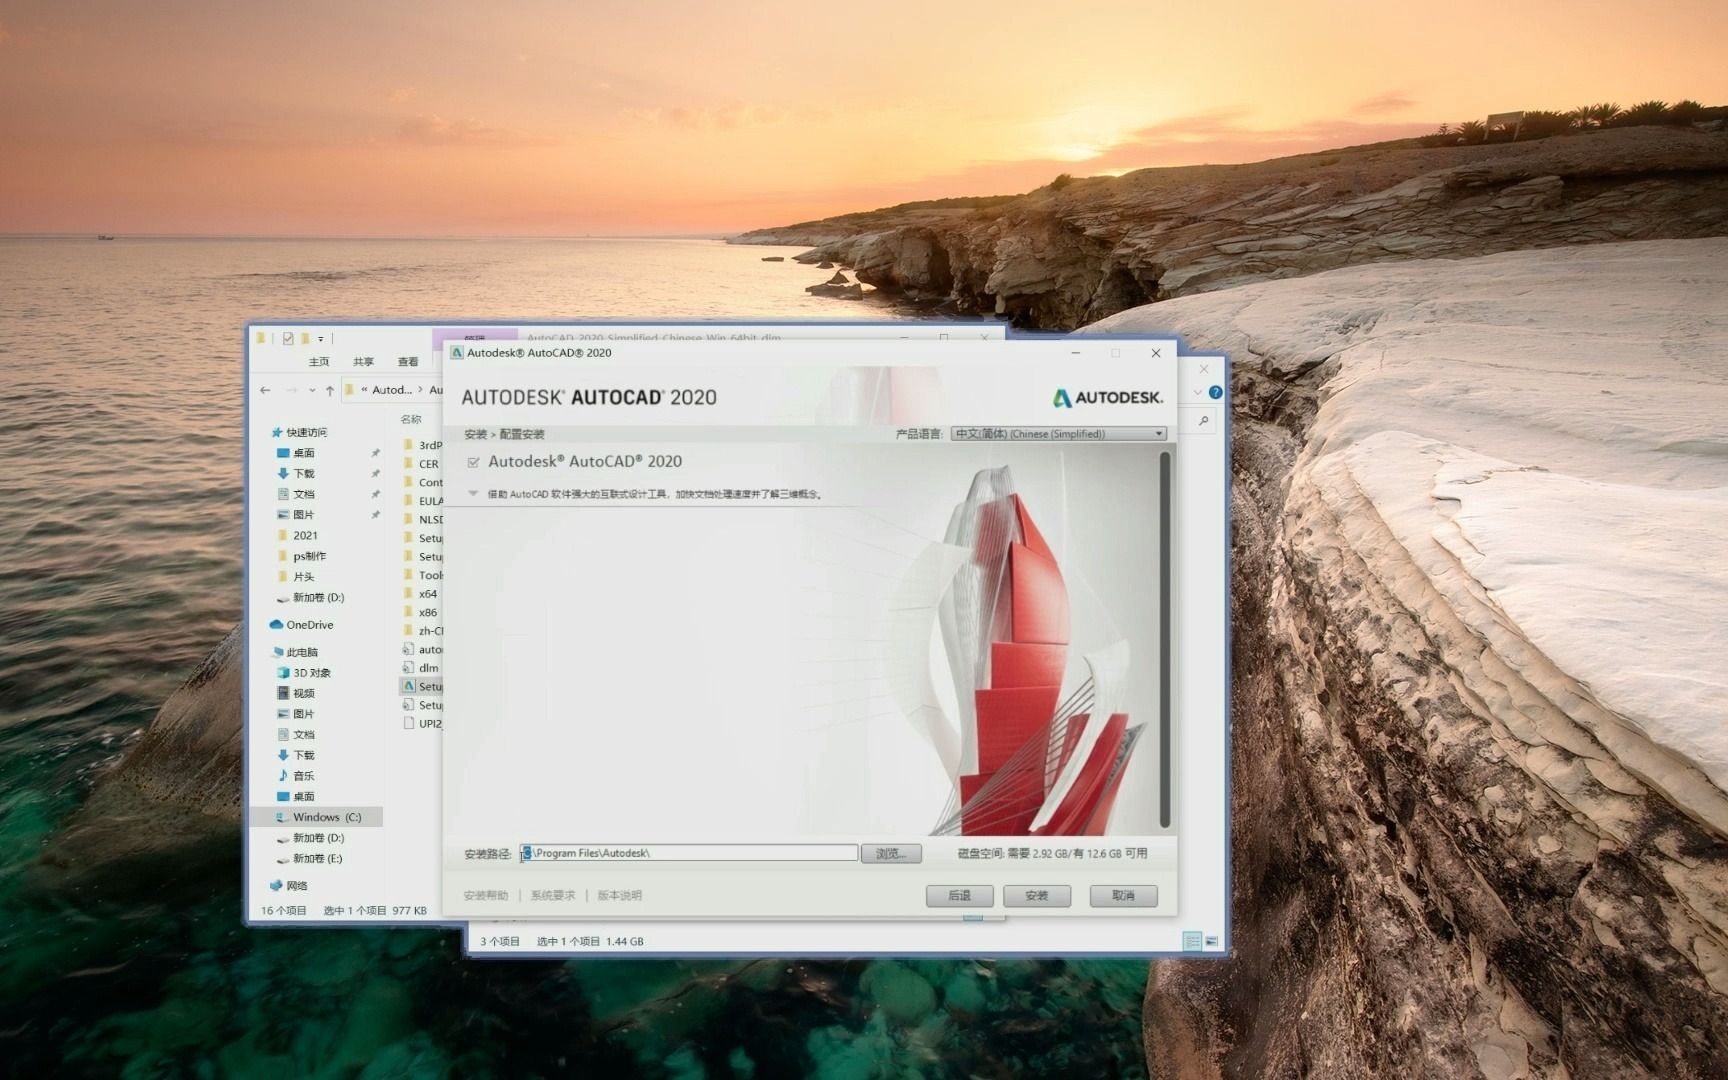Click the Autod... breadcrumb in address bar

click(392, 390)
